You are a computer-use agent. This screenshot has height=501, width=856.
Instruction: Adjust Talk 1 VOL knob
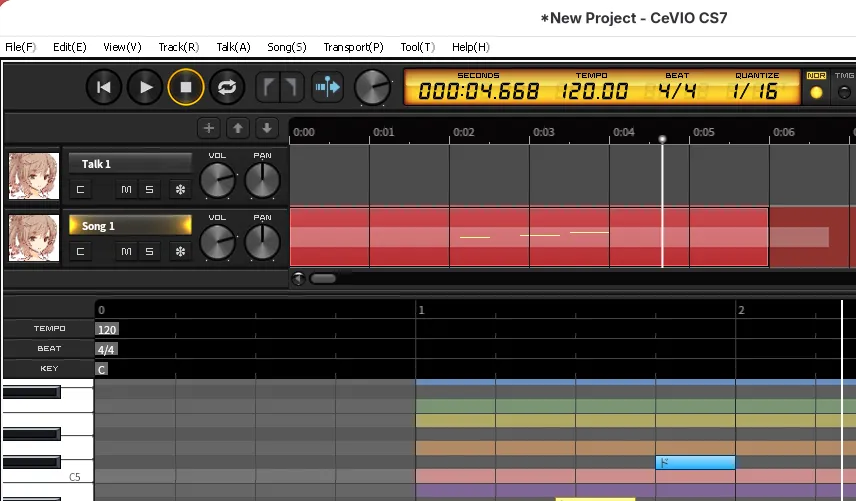point(217,180)
